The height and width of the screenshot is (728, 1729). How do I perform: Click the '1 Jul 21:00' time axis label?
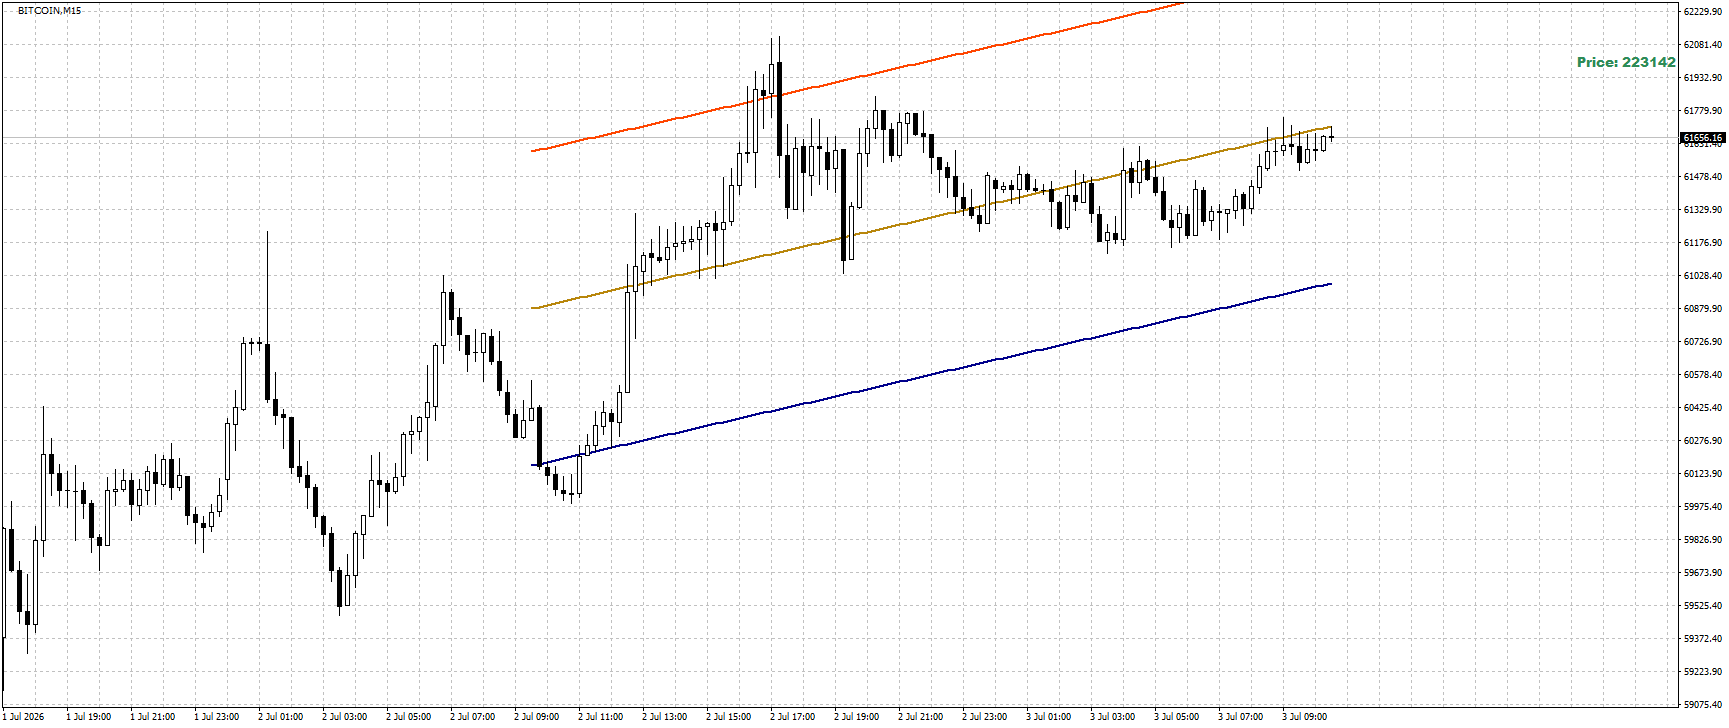coord(152,717)
